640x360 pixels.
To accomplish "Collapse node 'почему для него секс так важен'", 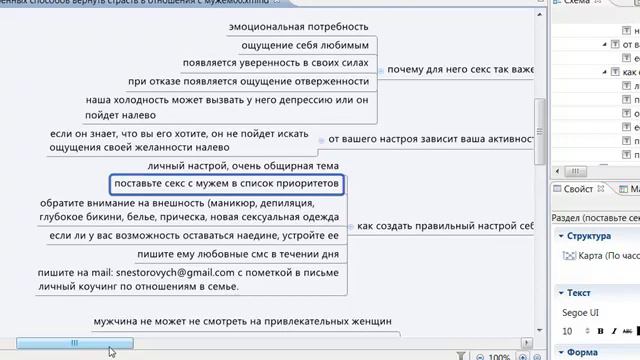I will point(380,70).
